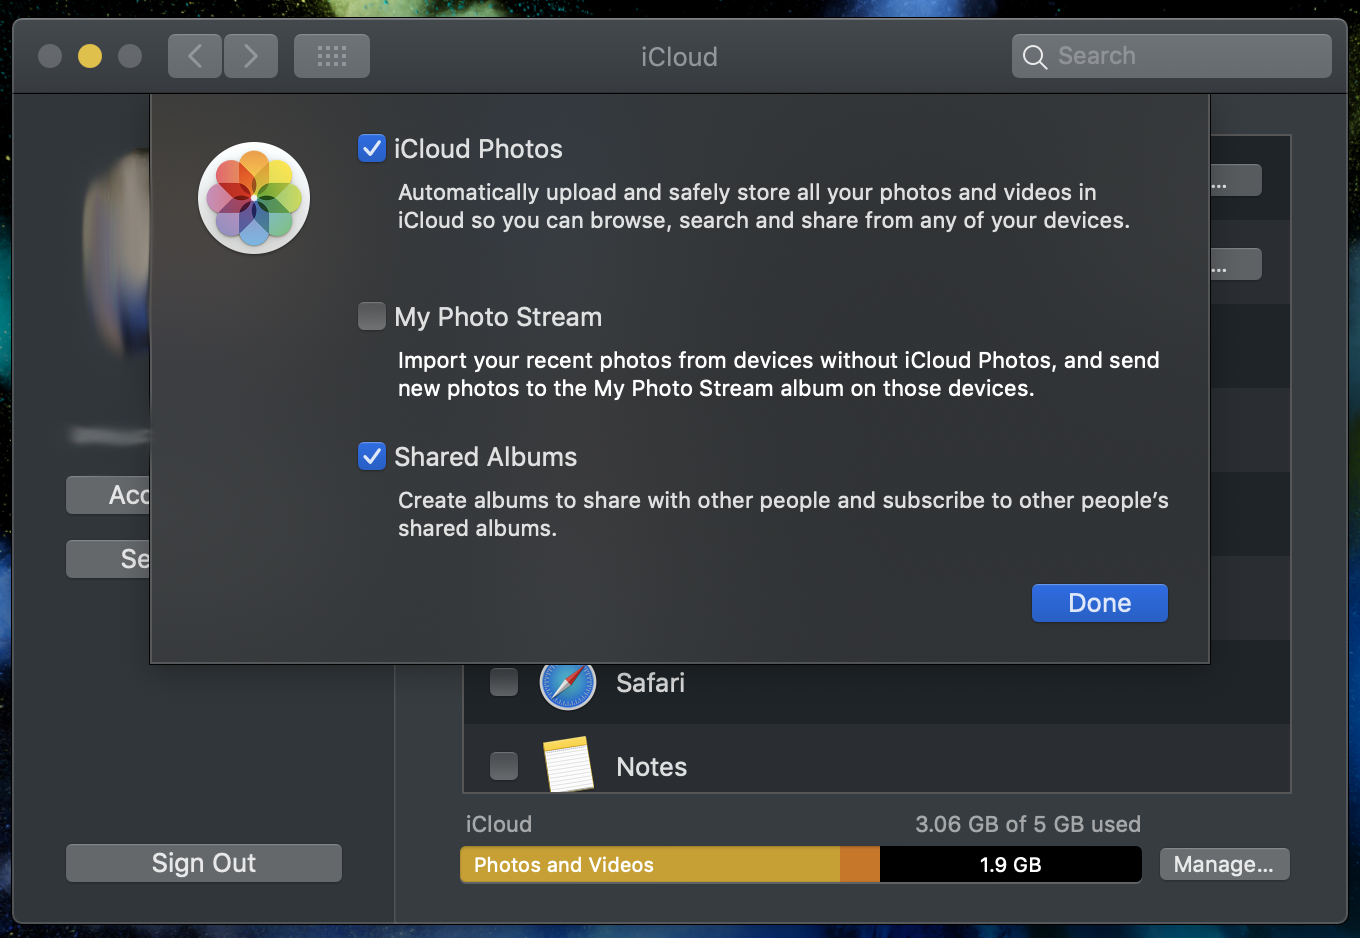Image resolution: width=1360 pixels, height=938 pixels.
Task: Click the 1.9 GB free storage segment
Action: pos(1010,865)
